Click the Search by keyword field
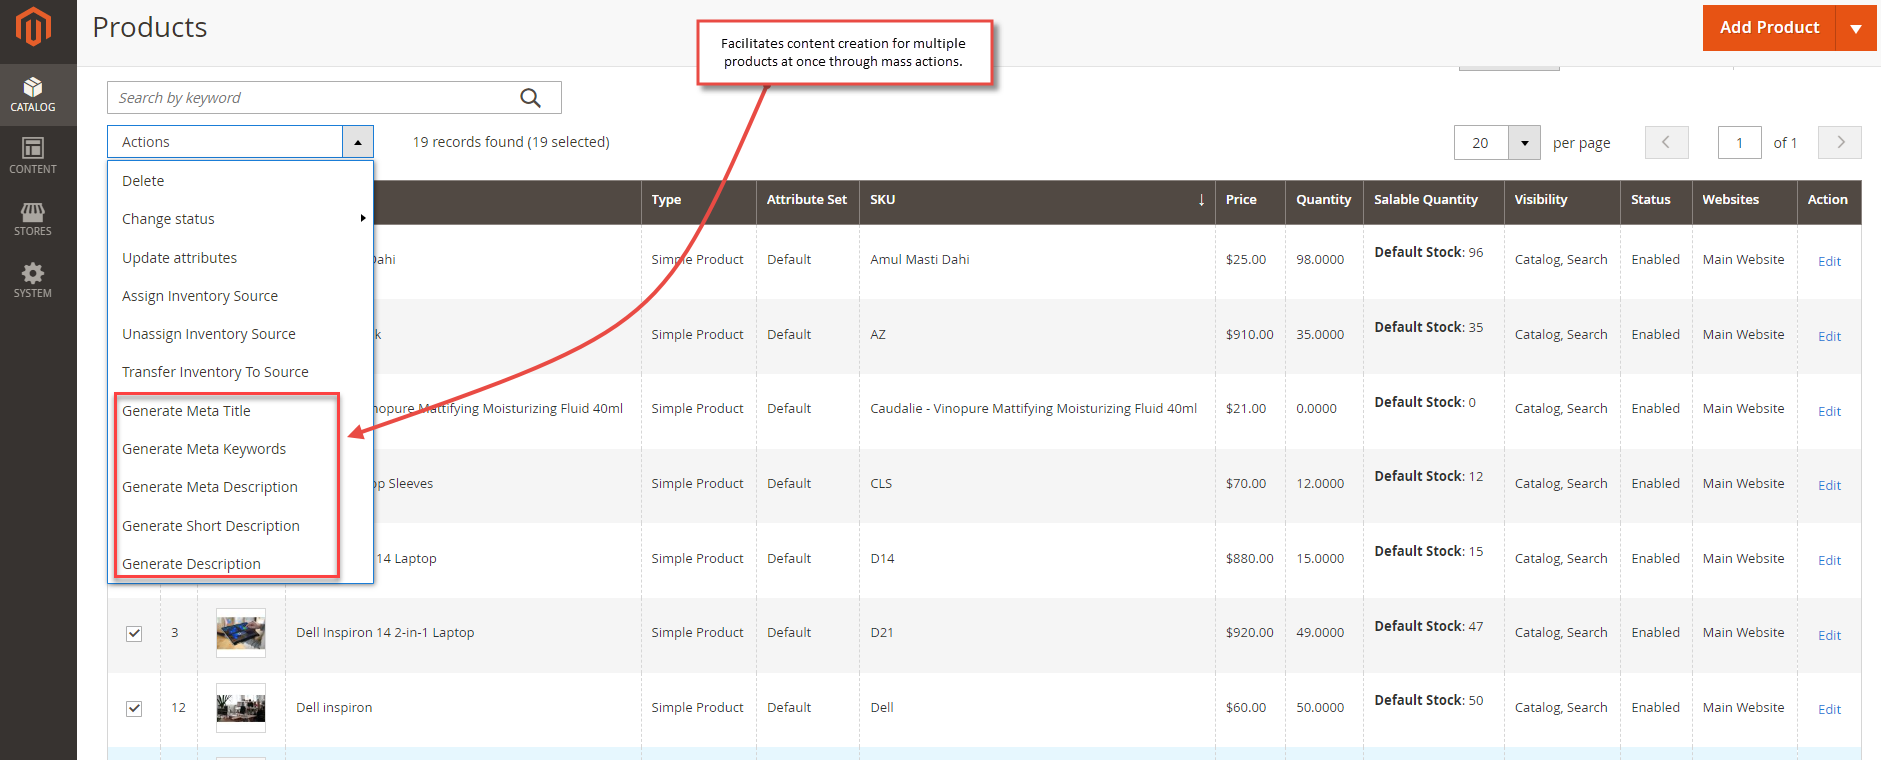This screenshot has width=1881, height=760. (x=310, y=98)
